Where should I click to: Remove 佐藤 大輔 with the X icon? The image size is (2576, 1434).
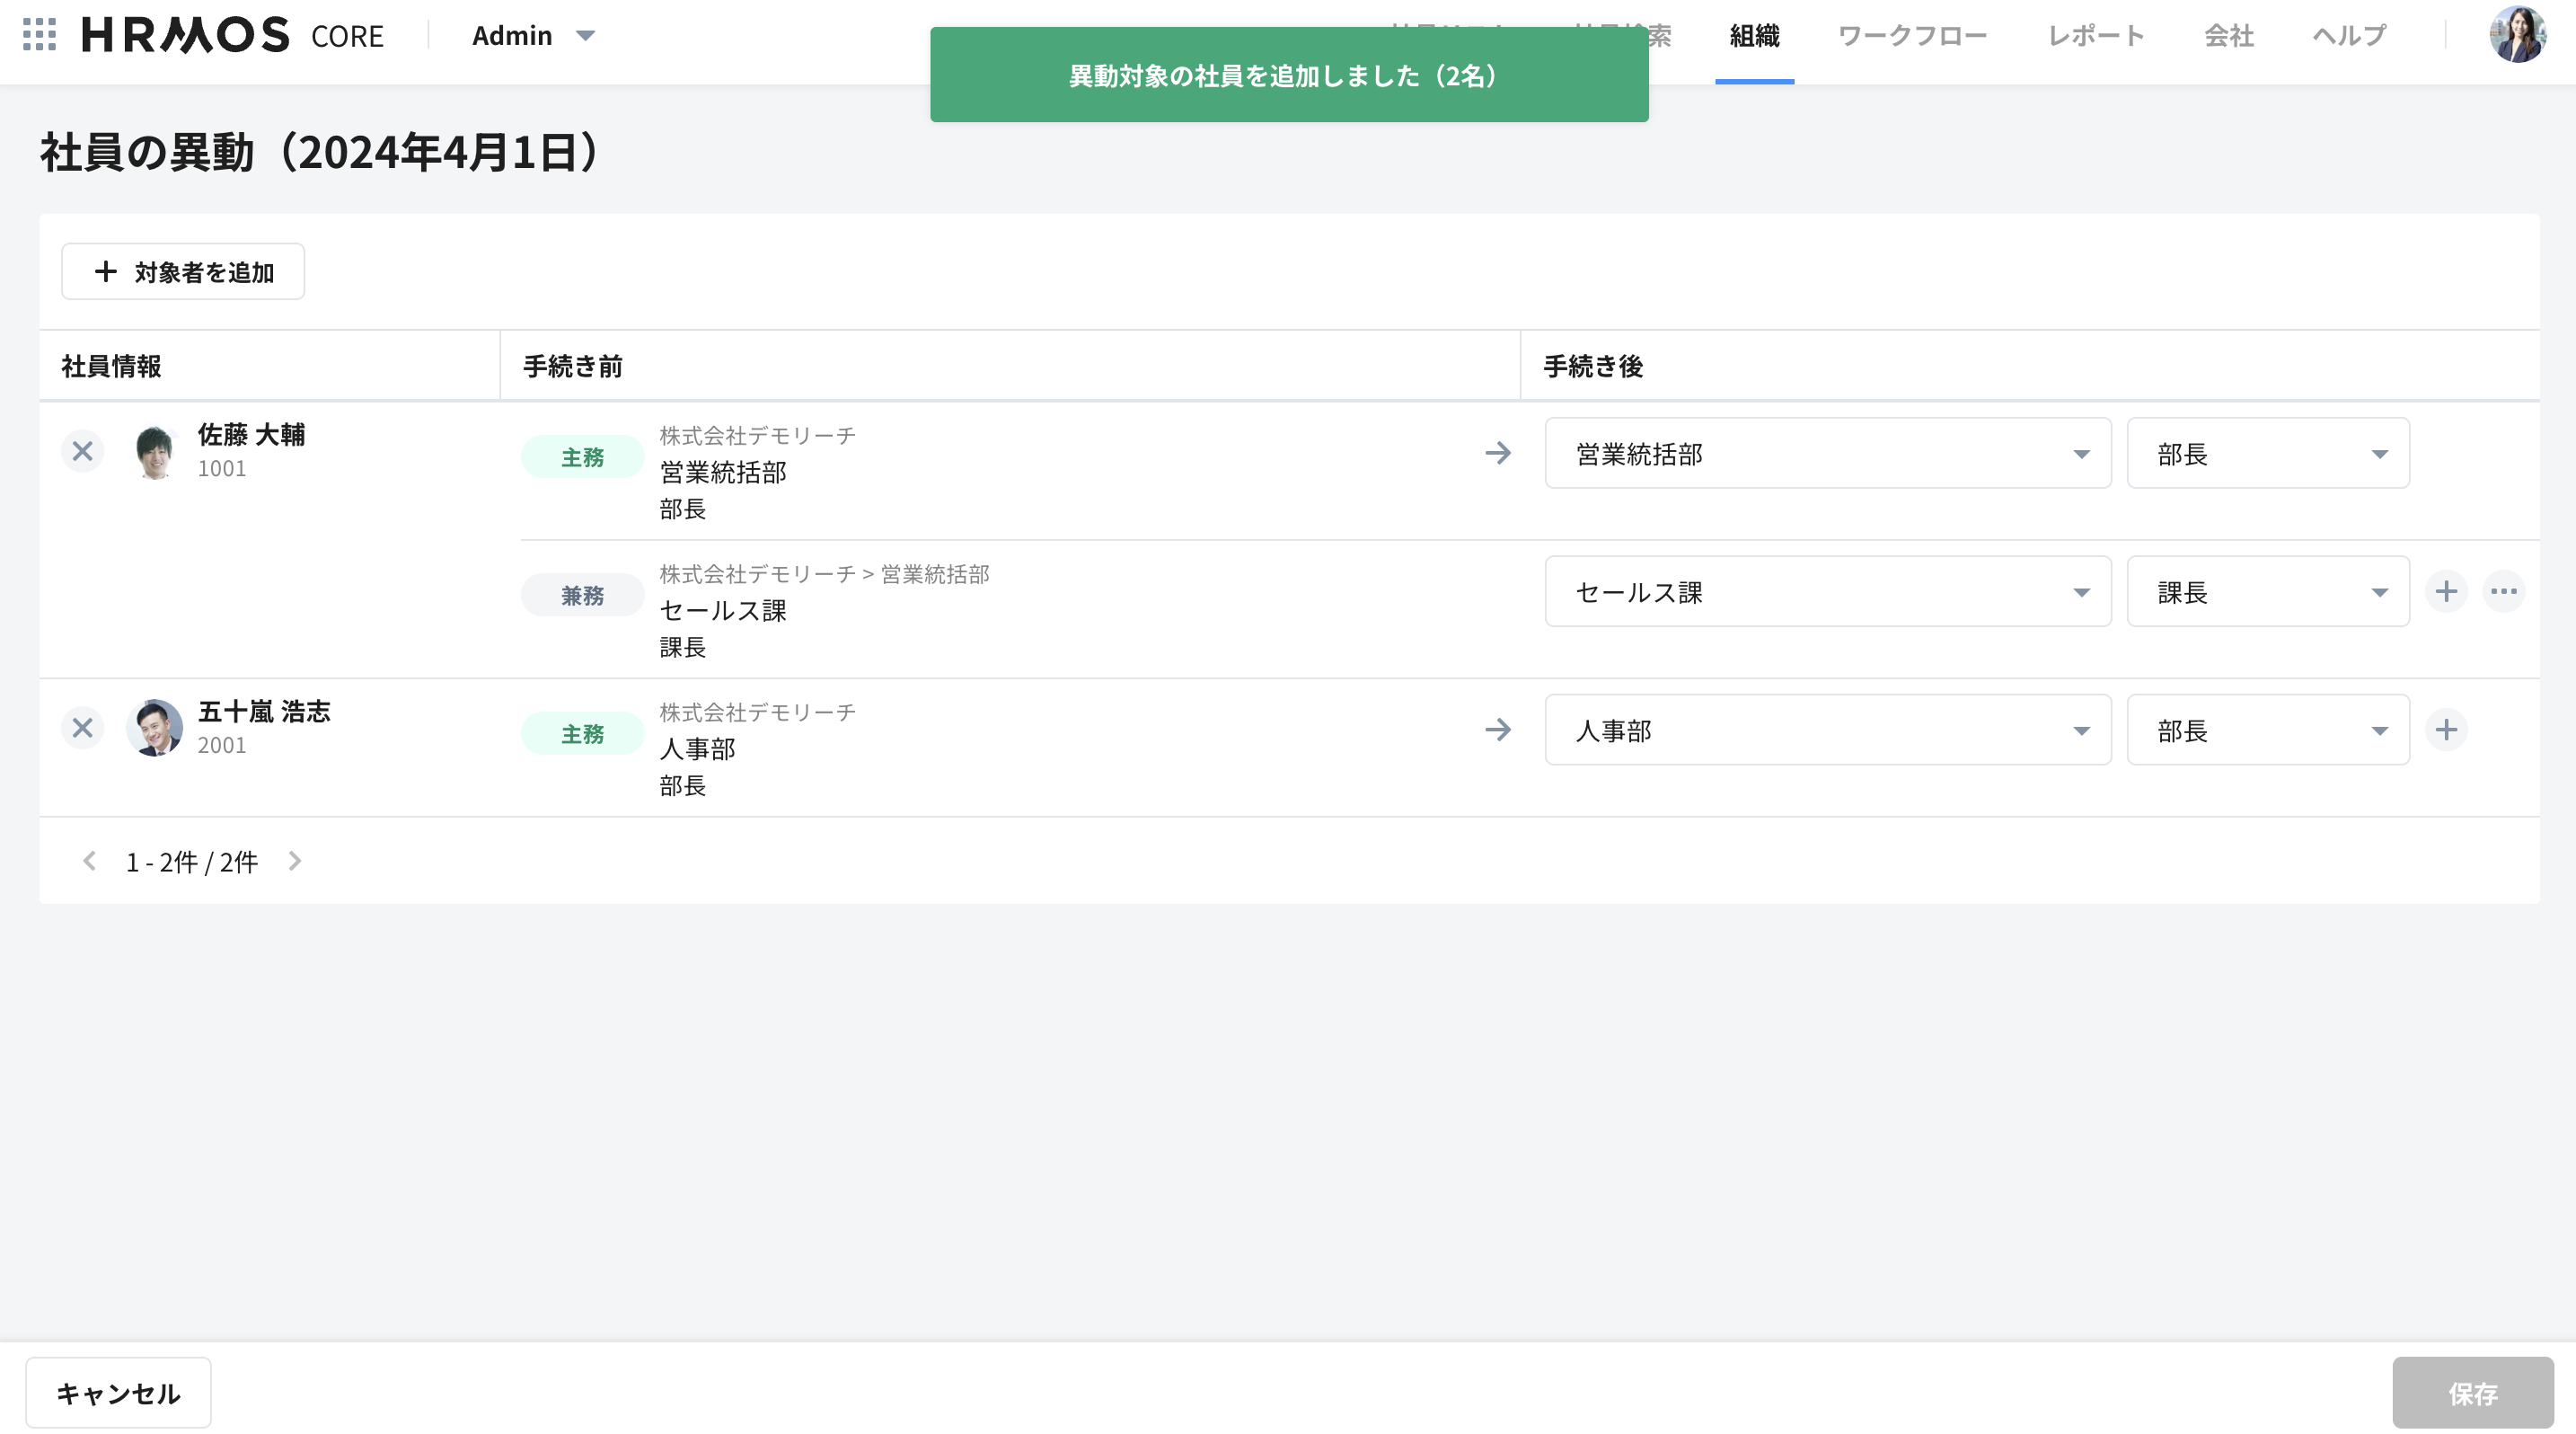tap(83, 452)
